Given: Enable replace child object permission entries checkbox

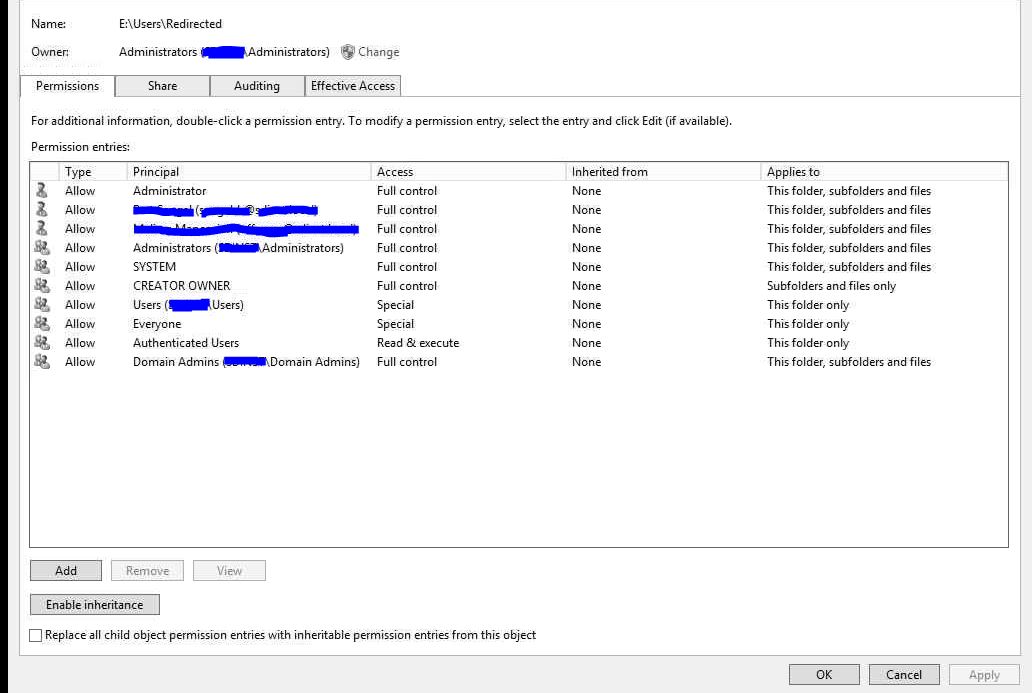Looking at the screenshot, I should [x=35, y=635].
